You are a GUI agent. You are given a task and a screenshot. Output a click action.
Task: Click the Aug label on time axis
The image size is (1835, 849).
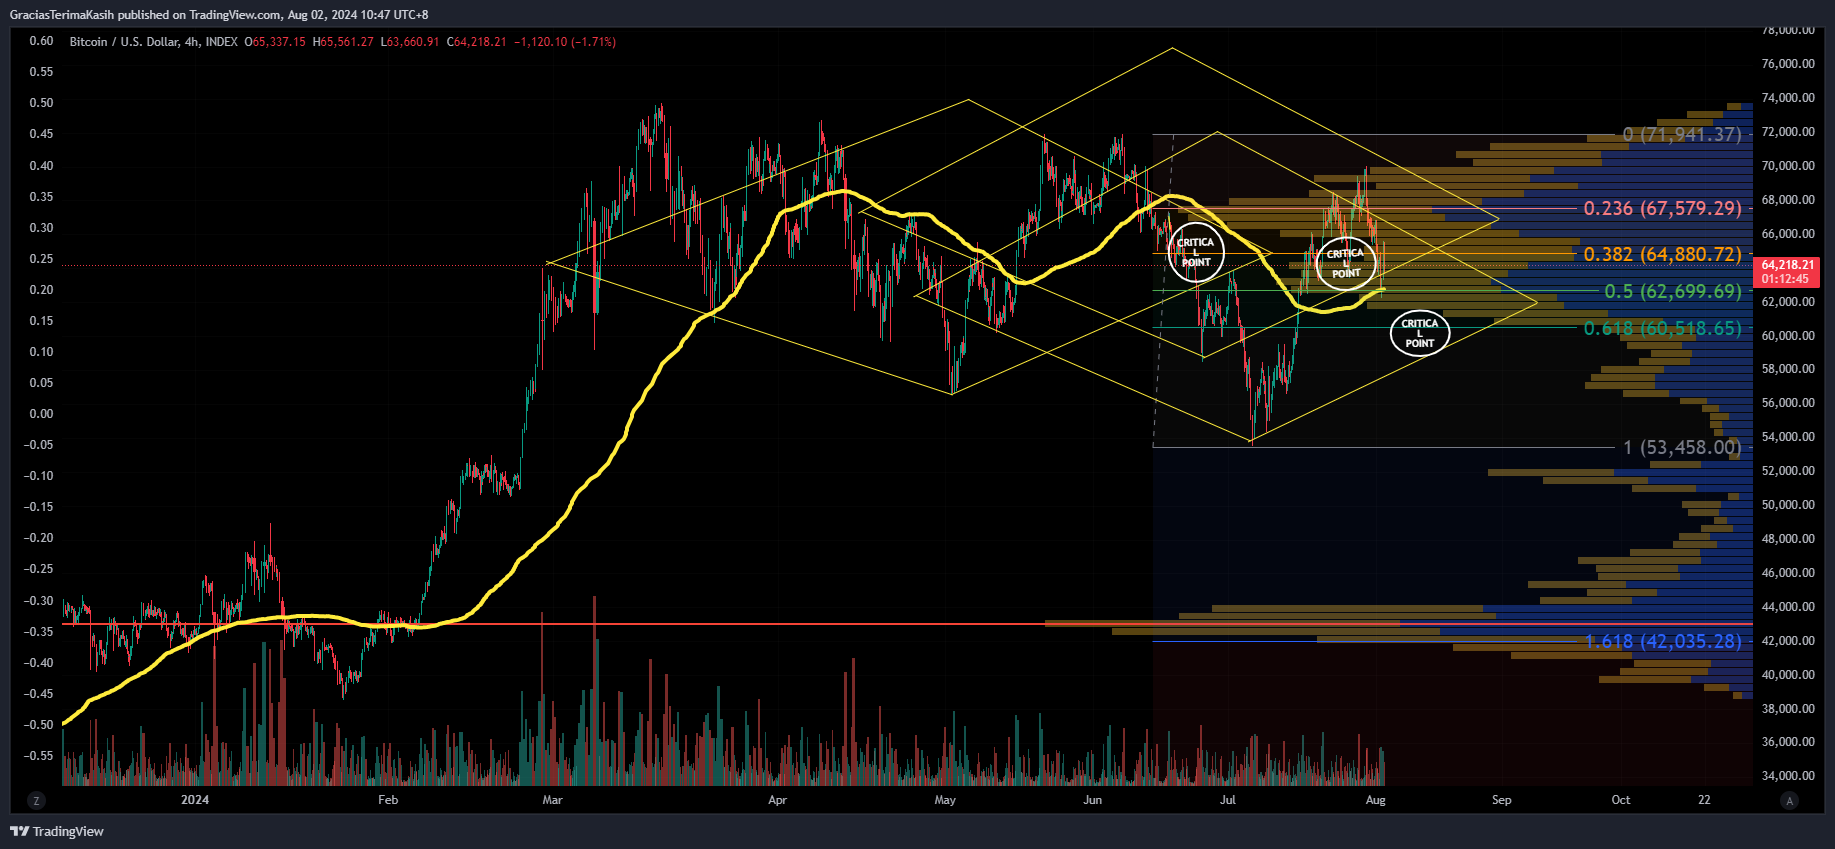1376,800
